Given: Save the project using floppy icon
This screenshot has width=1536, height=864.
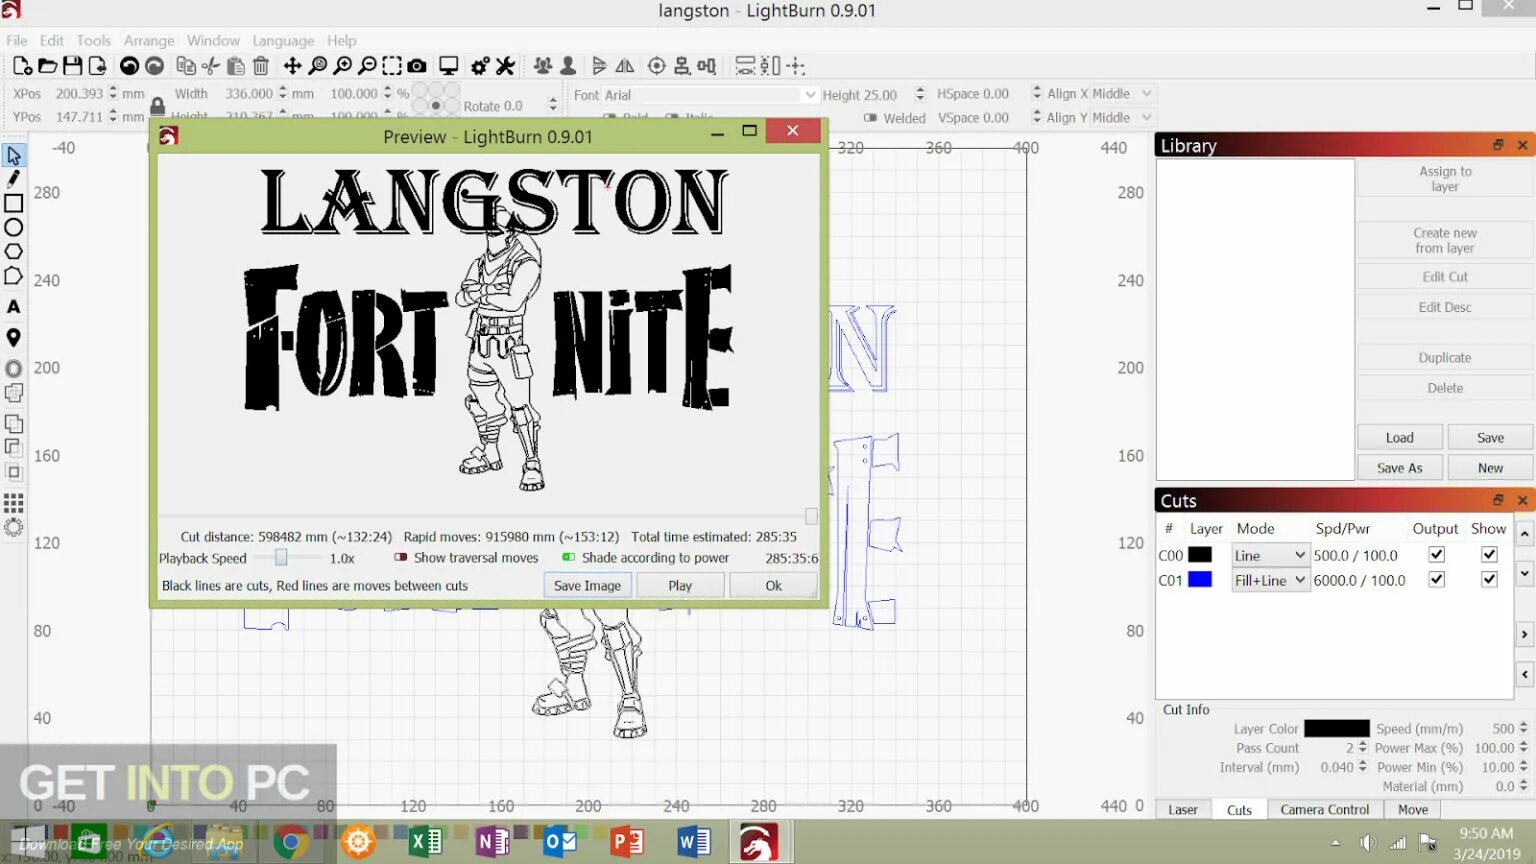Looking at the screenshot, I should coord(72,66).
